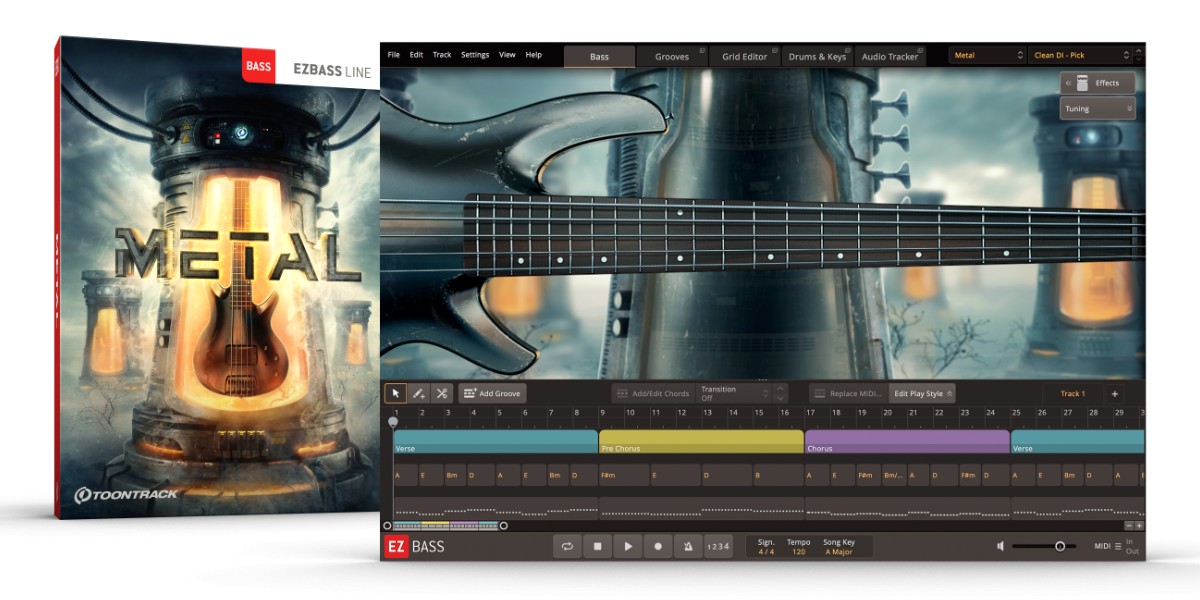1200x600 pixels.
Task: Mute audio with the speaker icon
Action: coord(1000,546)
